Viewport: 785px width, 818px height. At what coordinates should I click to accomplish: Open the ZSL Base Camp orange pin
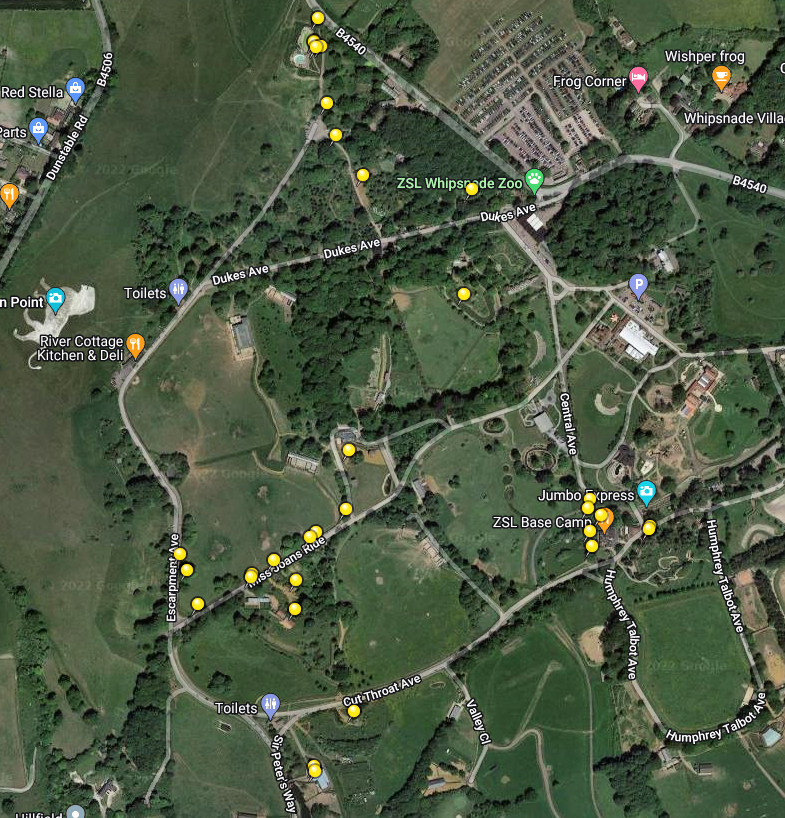(605, 521)
